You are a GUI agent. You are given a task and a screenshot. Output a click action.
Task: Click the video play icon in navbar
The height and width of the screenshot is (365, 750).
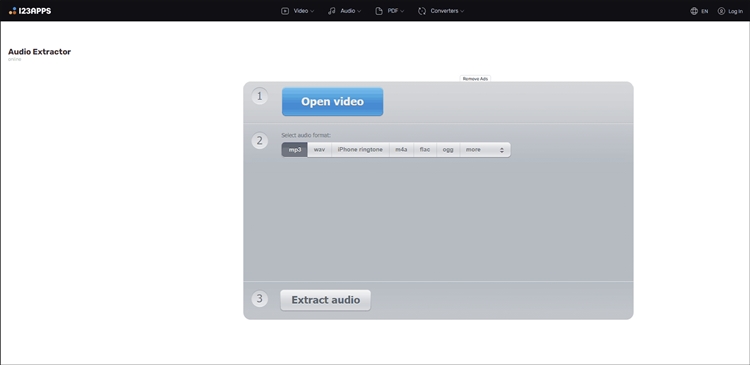click(285, 11)
